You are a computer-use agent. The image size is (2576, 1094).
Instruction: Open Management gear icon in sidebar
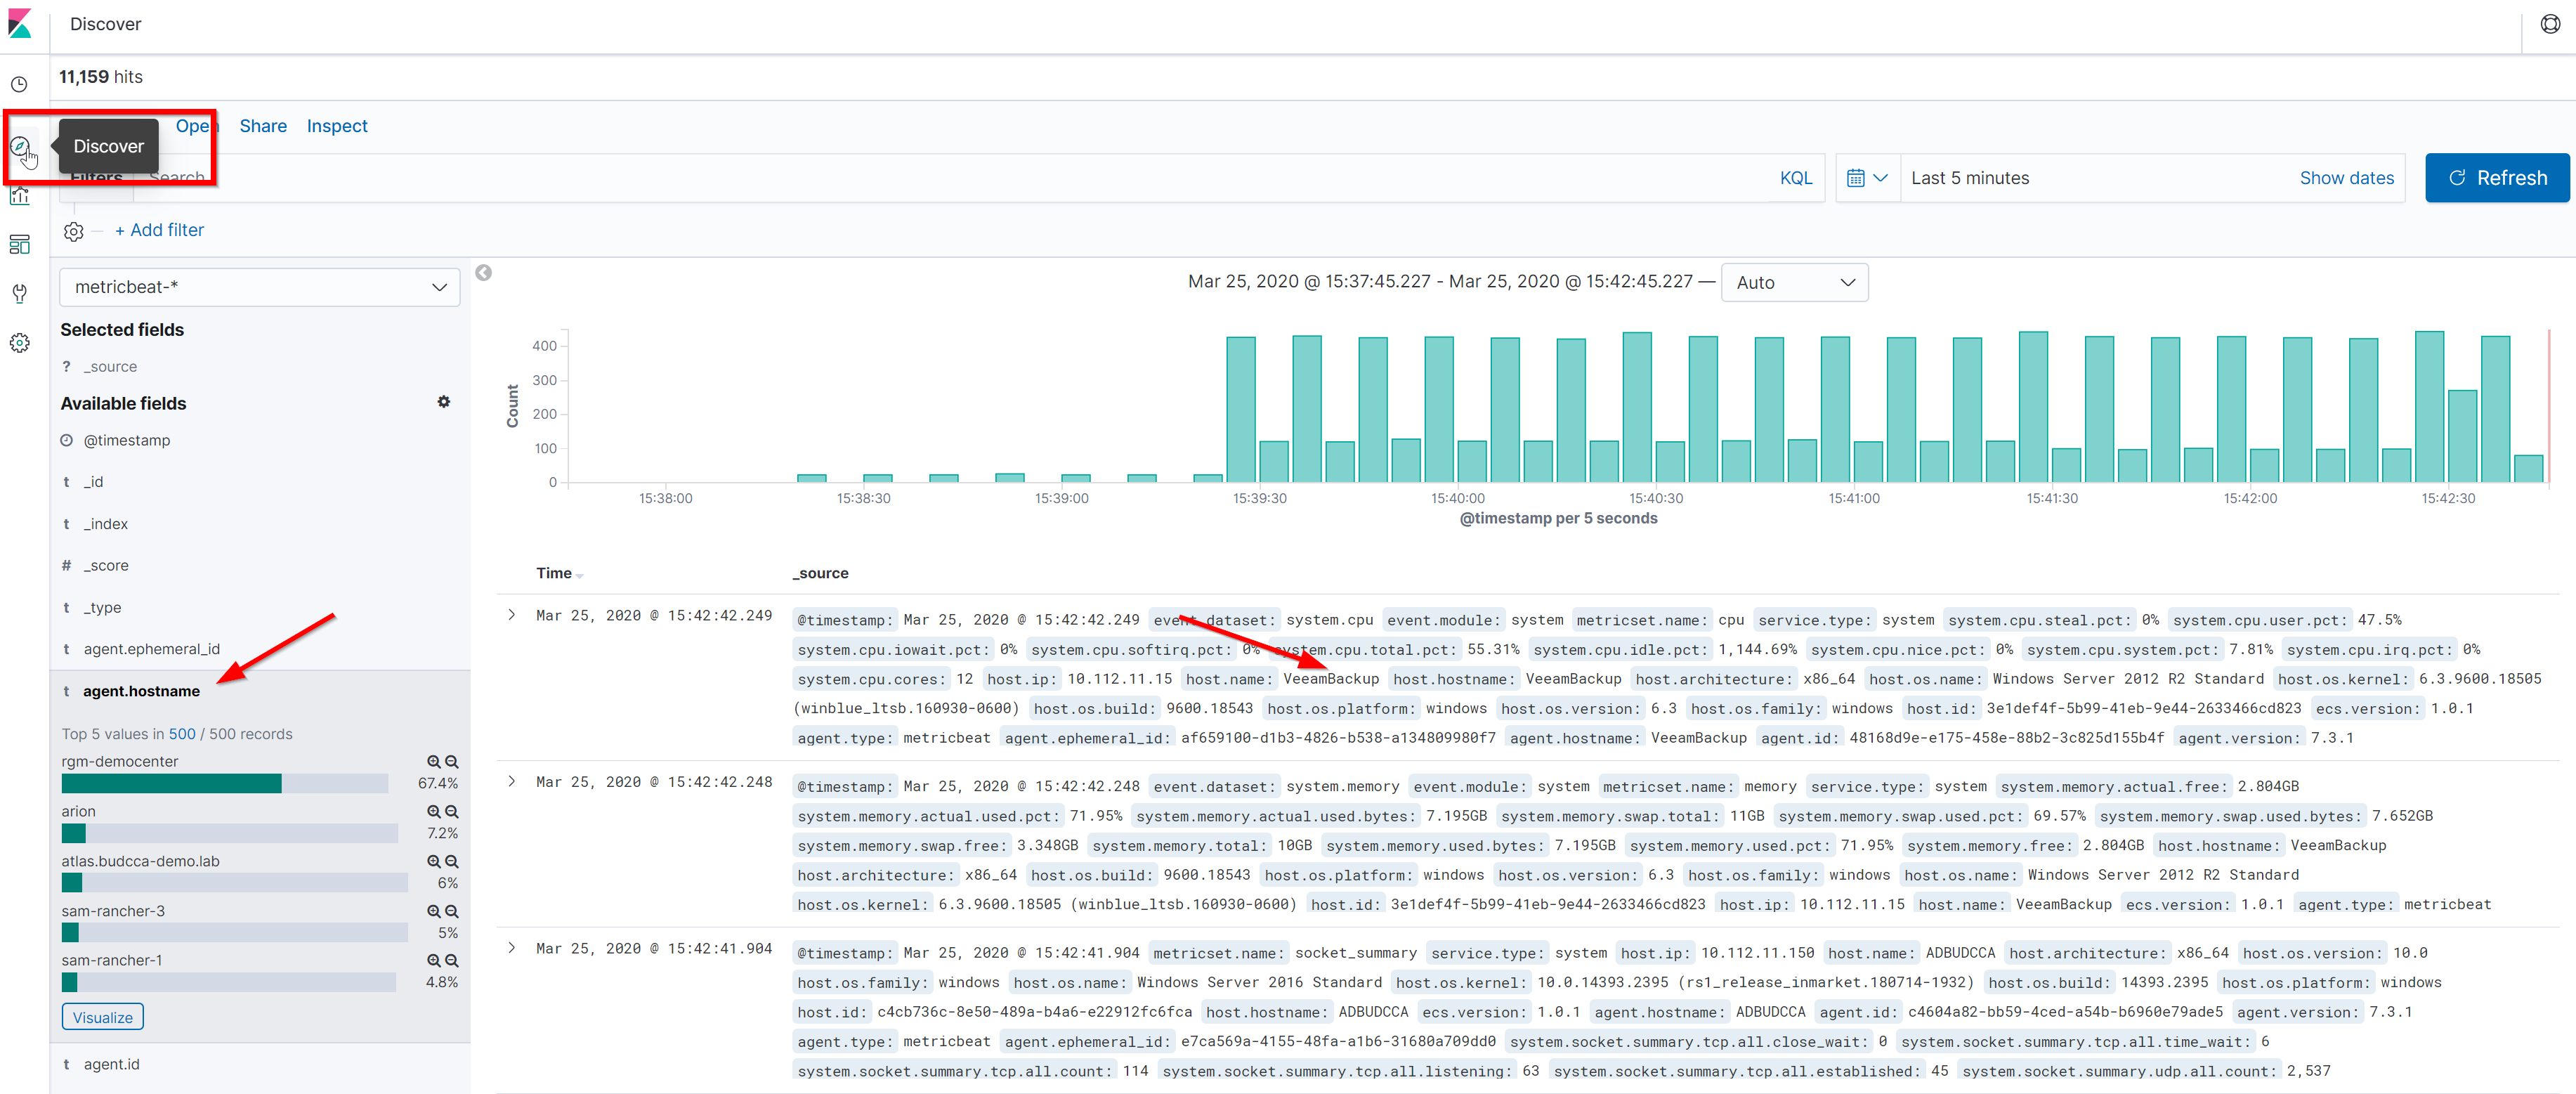tap(19, 343)
